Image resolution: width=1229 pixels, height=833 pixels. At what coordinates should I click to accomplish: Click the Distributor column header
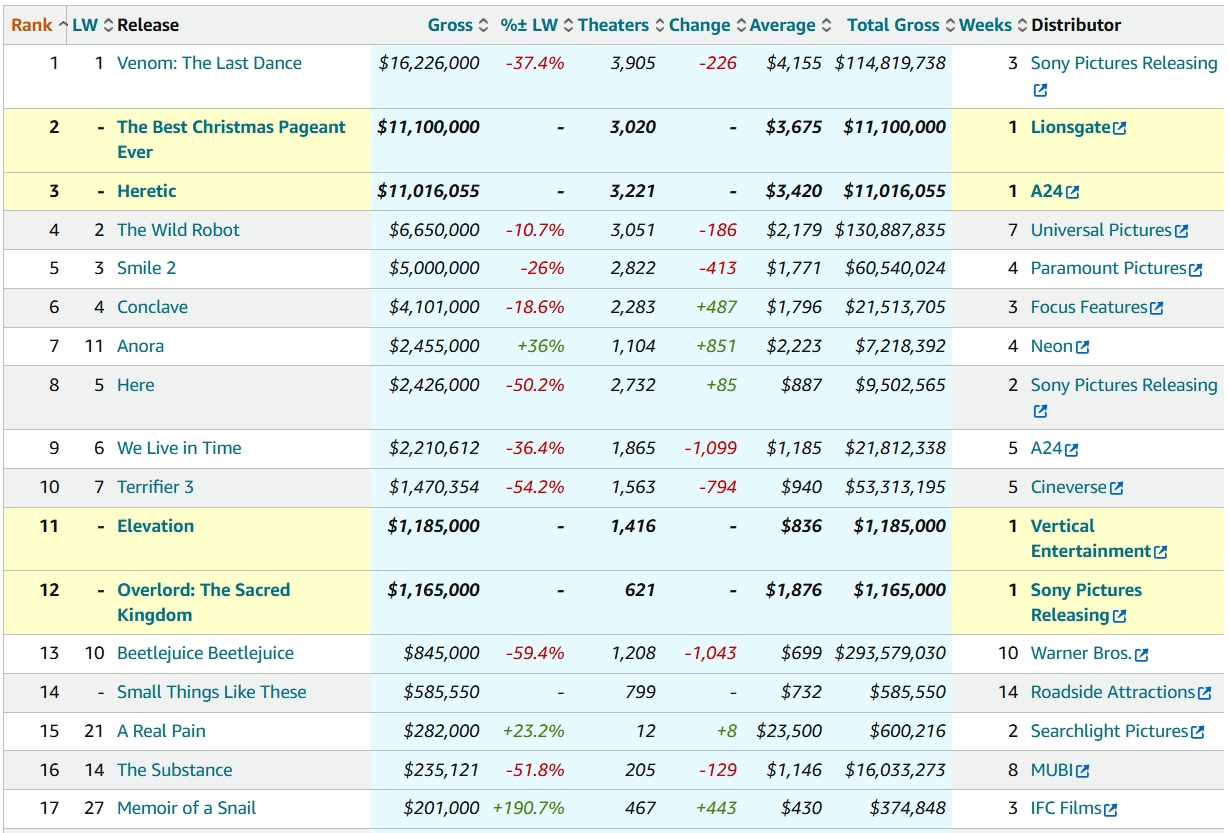(x=1076, y=25)
